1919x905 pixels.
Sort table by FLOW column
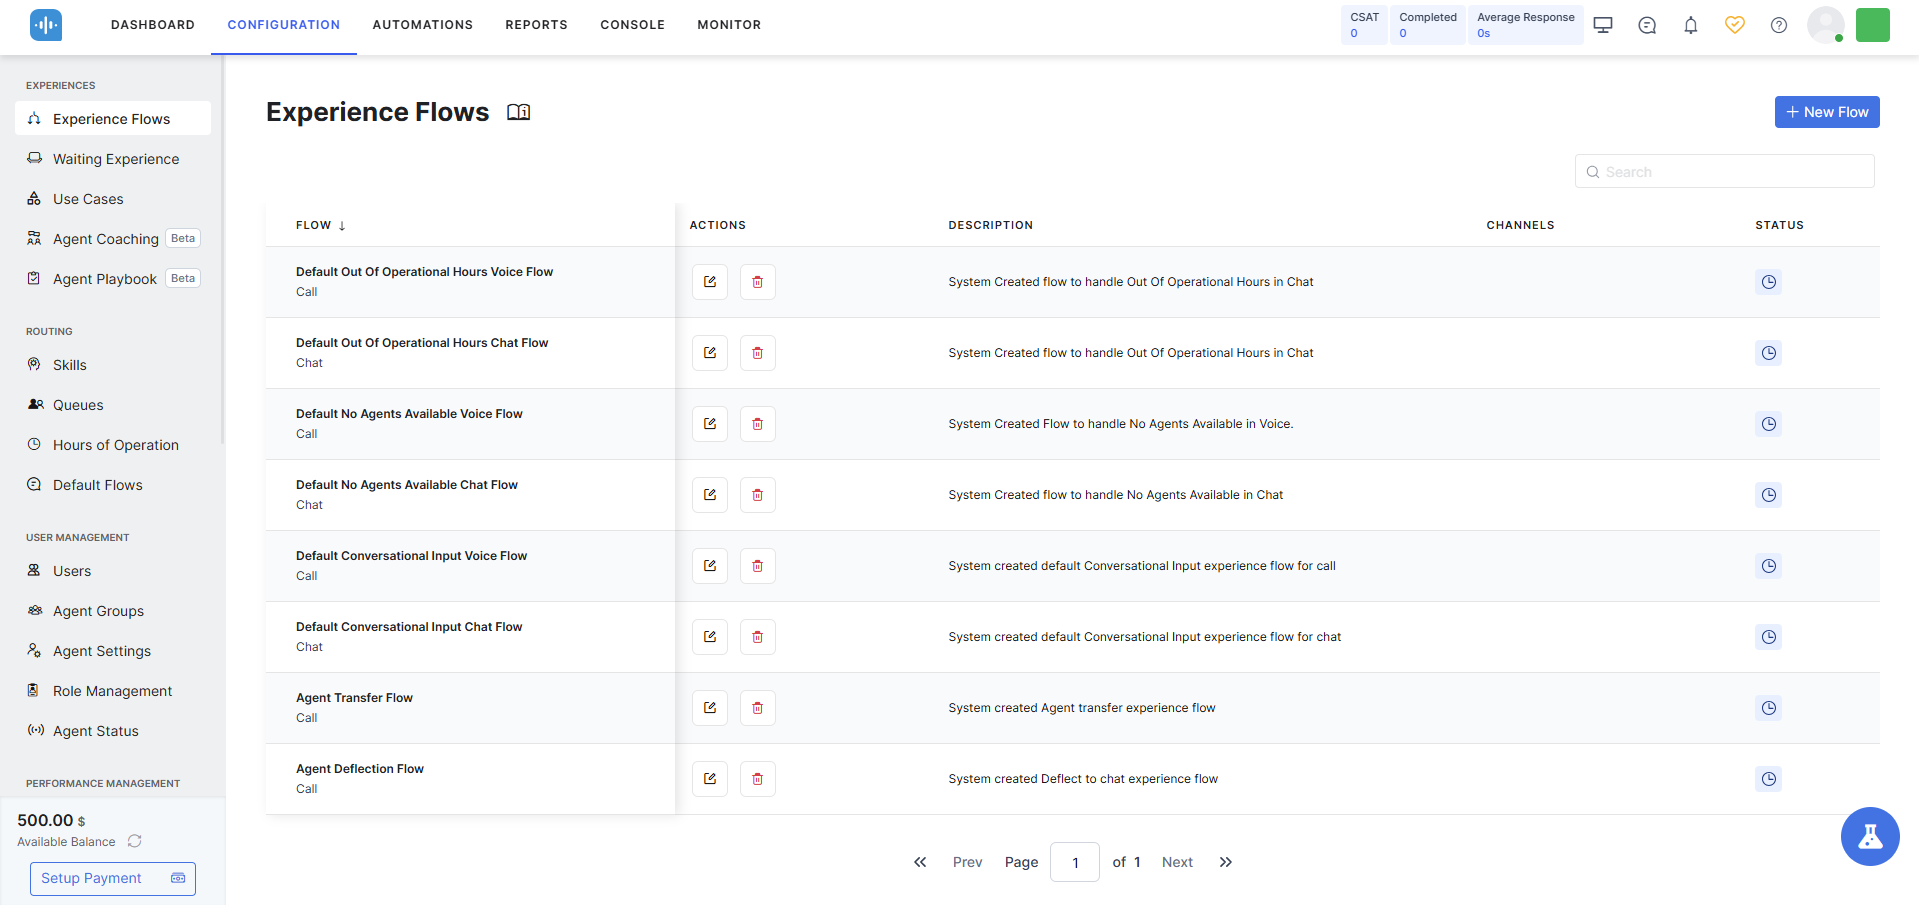tap(321, 226)
